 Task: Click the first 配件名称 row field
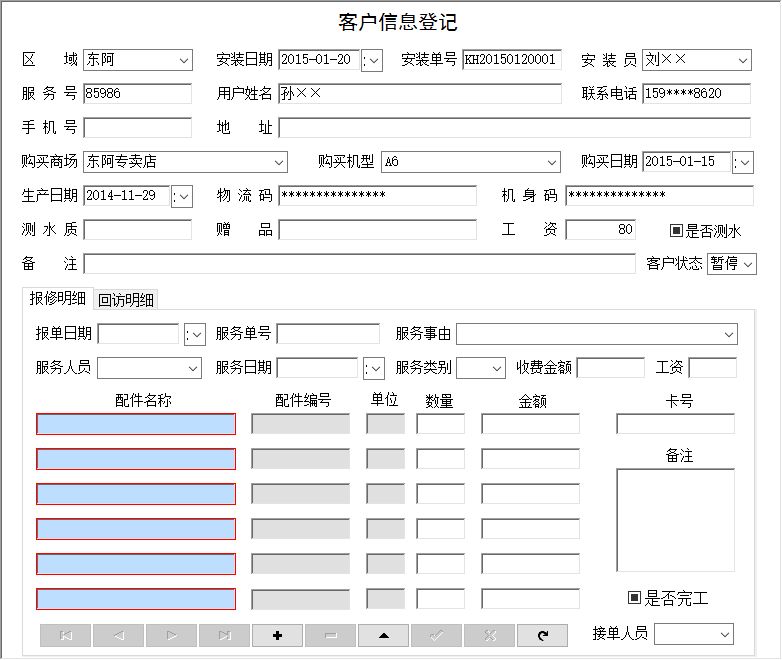pos(136,424)
